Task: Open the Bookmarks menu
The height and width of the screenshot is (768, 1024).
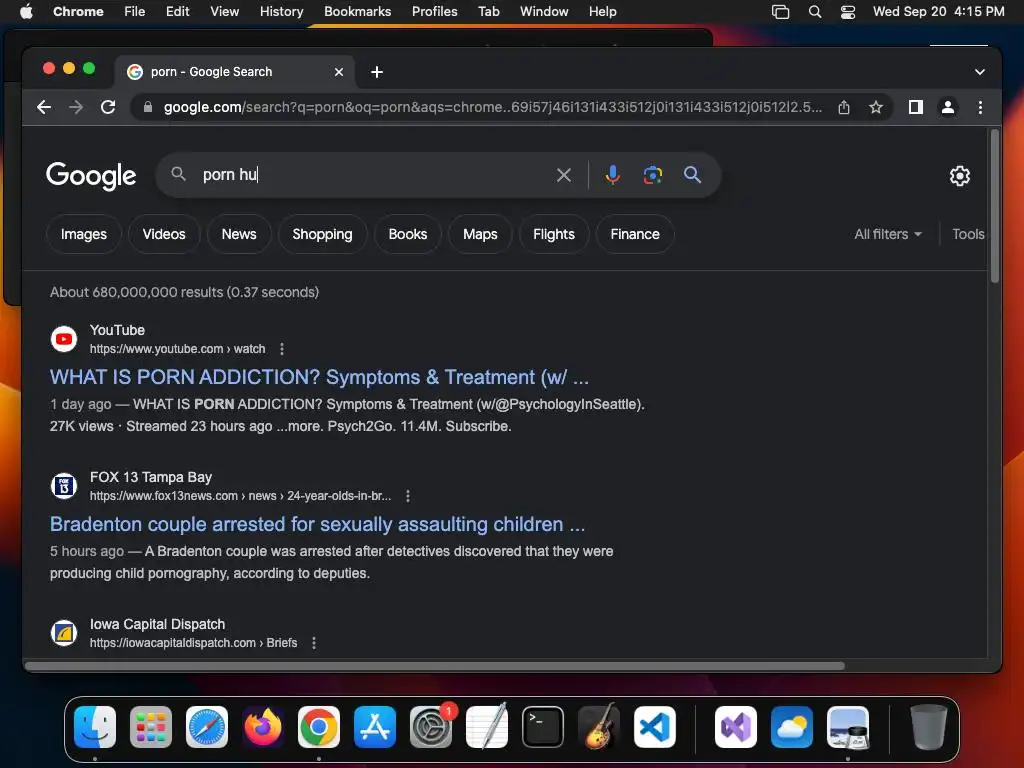Action: (357, 11)
